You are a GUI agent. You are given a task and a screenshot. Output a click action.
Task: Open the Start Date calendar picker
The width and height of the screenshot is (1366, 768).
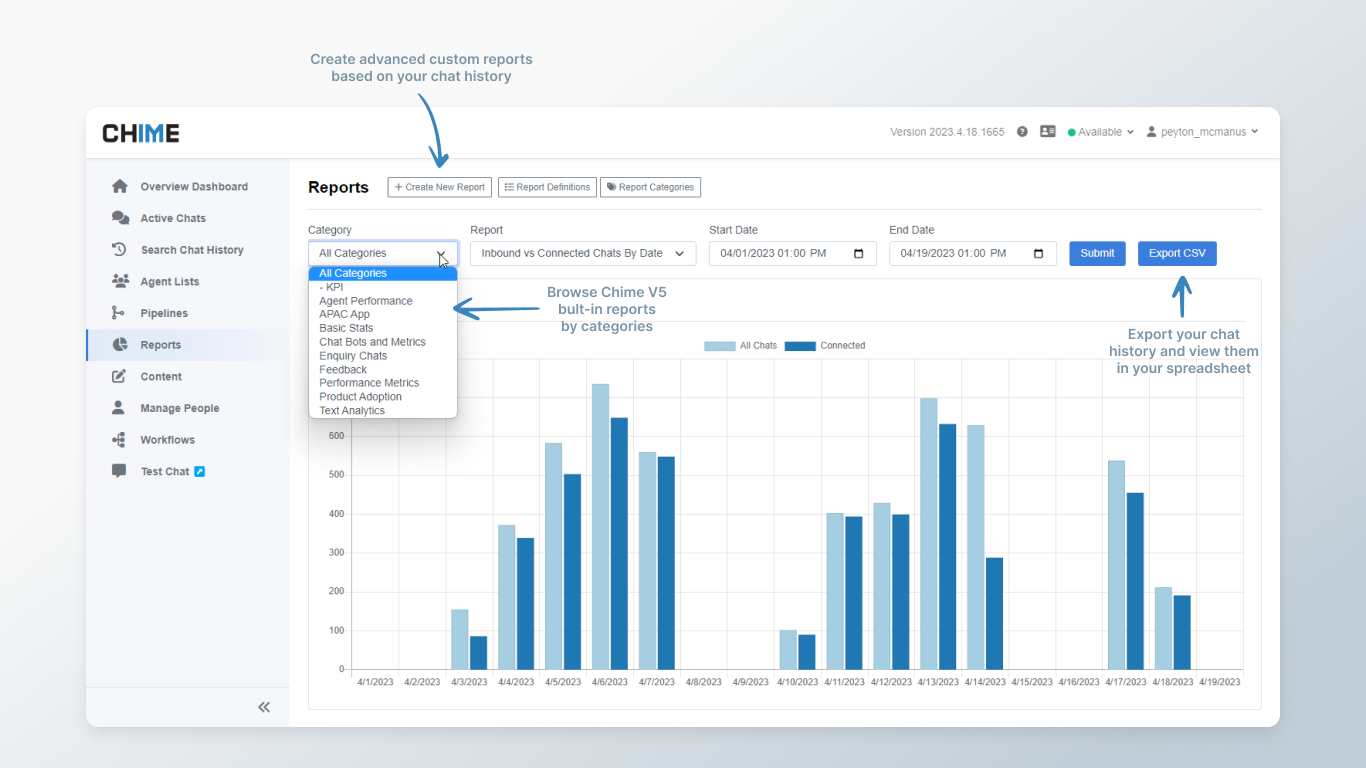click(859, 254)
